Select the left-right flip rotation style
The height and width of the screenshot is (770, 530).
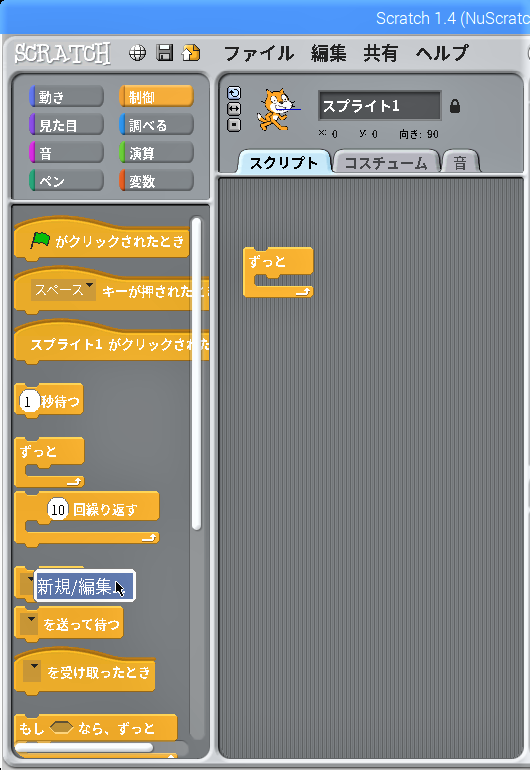(234, 109)
